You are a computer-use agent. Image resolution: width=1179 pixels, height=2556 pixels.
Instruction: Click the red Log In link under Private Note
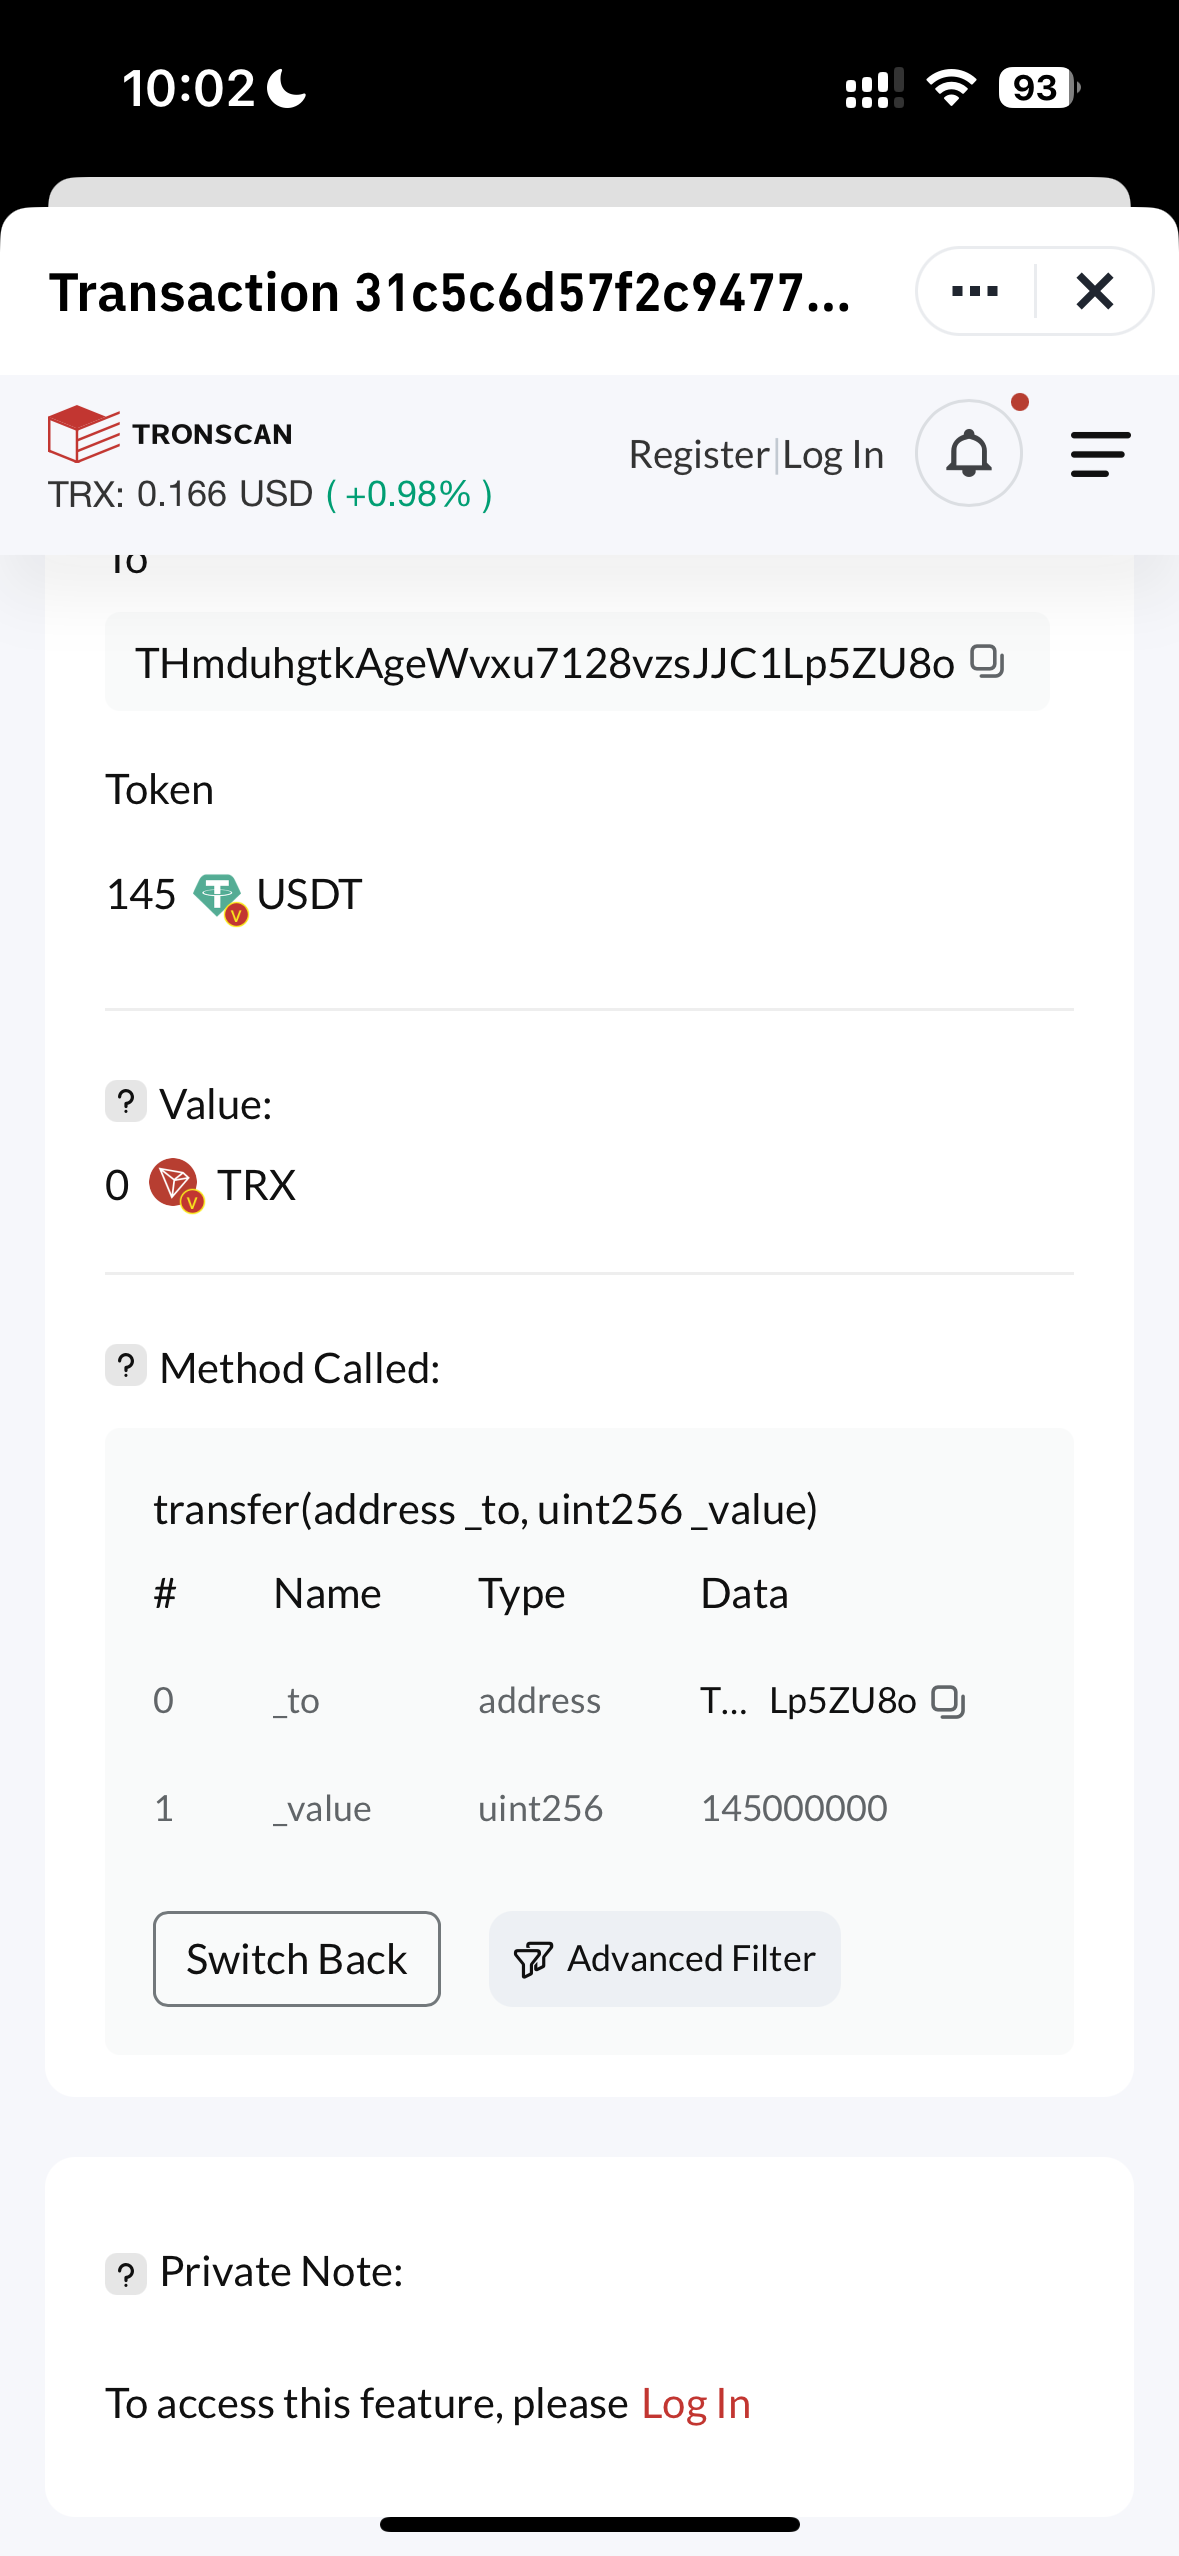[x=696, y=2404]
